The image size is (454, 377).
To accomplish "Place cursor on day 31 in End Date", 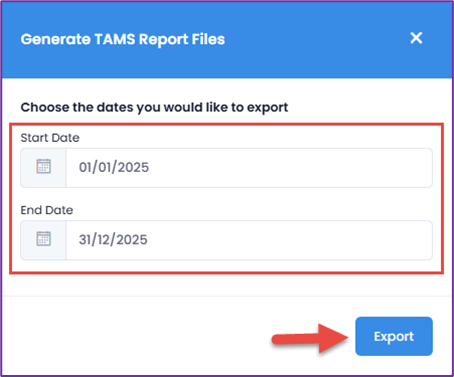I will coord(84,240).
